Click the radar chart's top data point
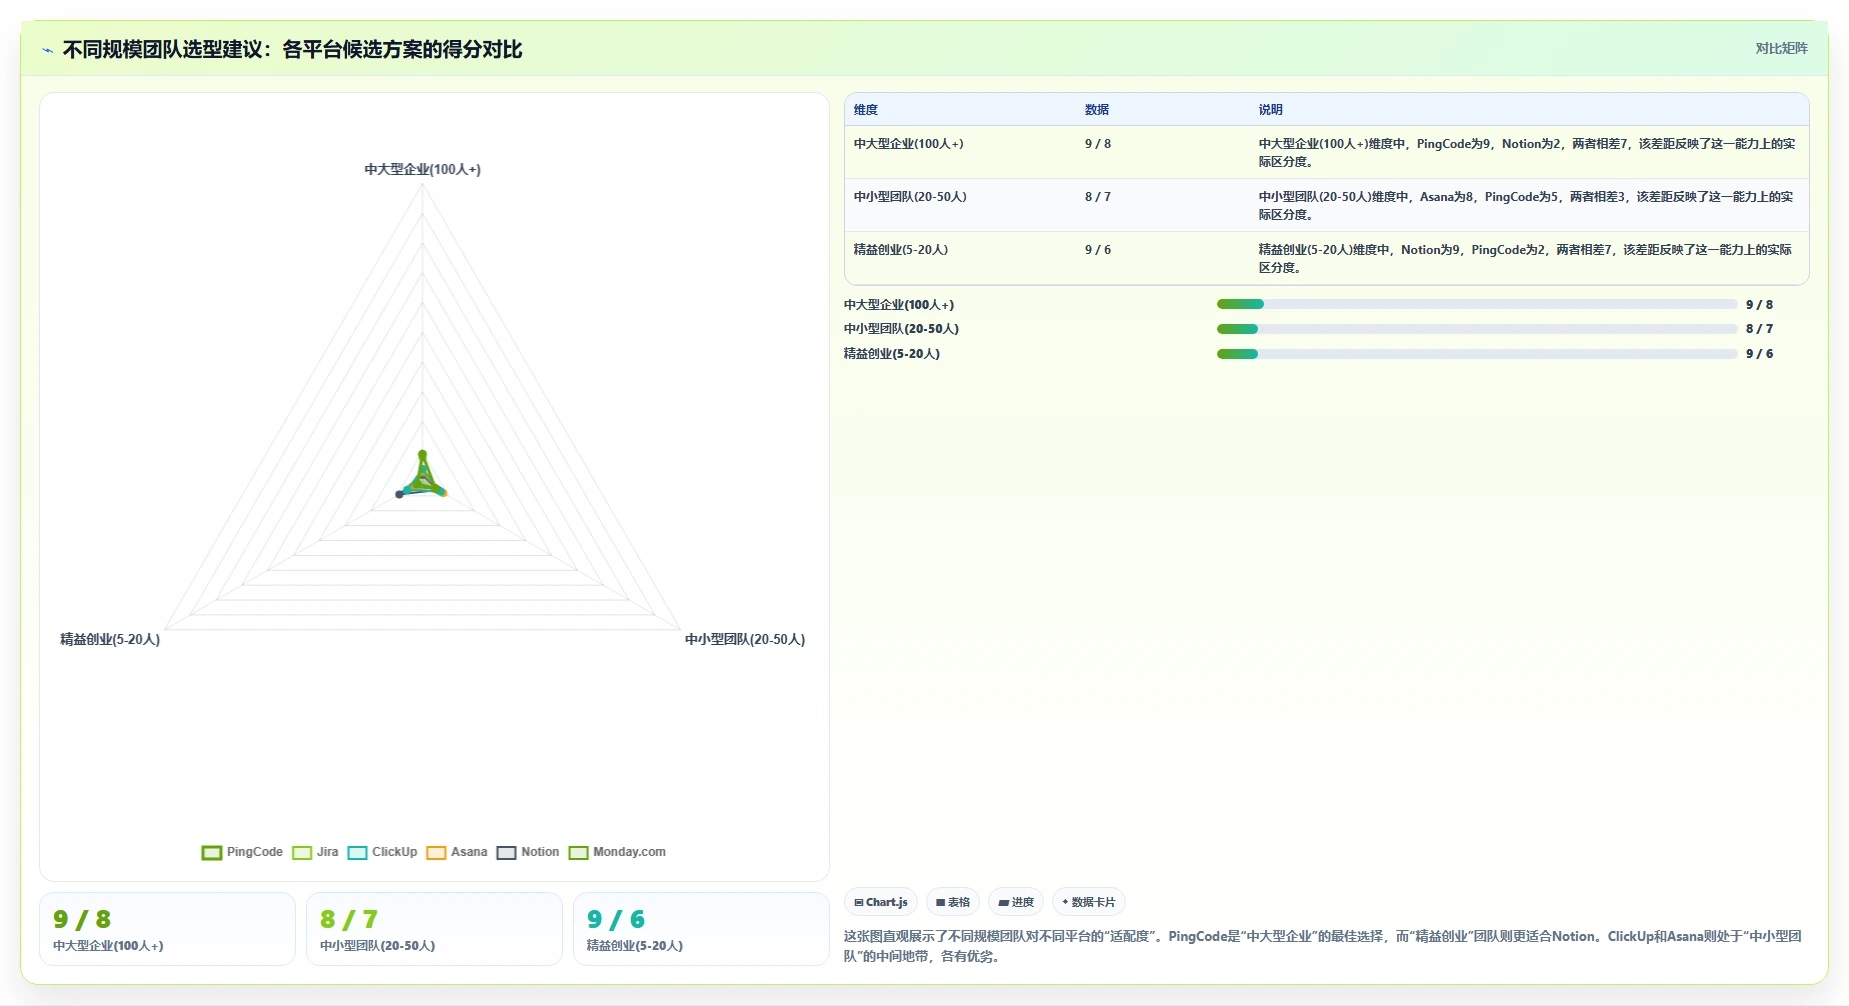This screenshot has height=1006, width=1849. pos(422,454)
